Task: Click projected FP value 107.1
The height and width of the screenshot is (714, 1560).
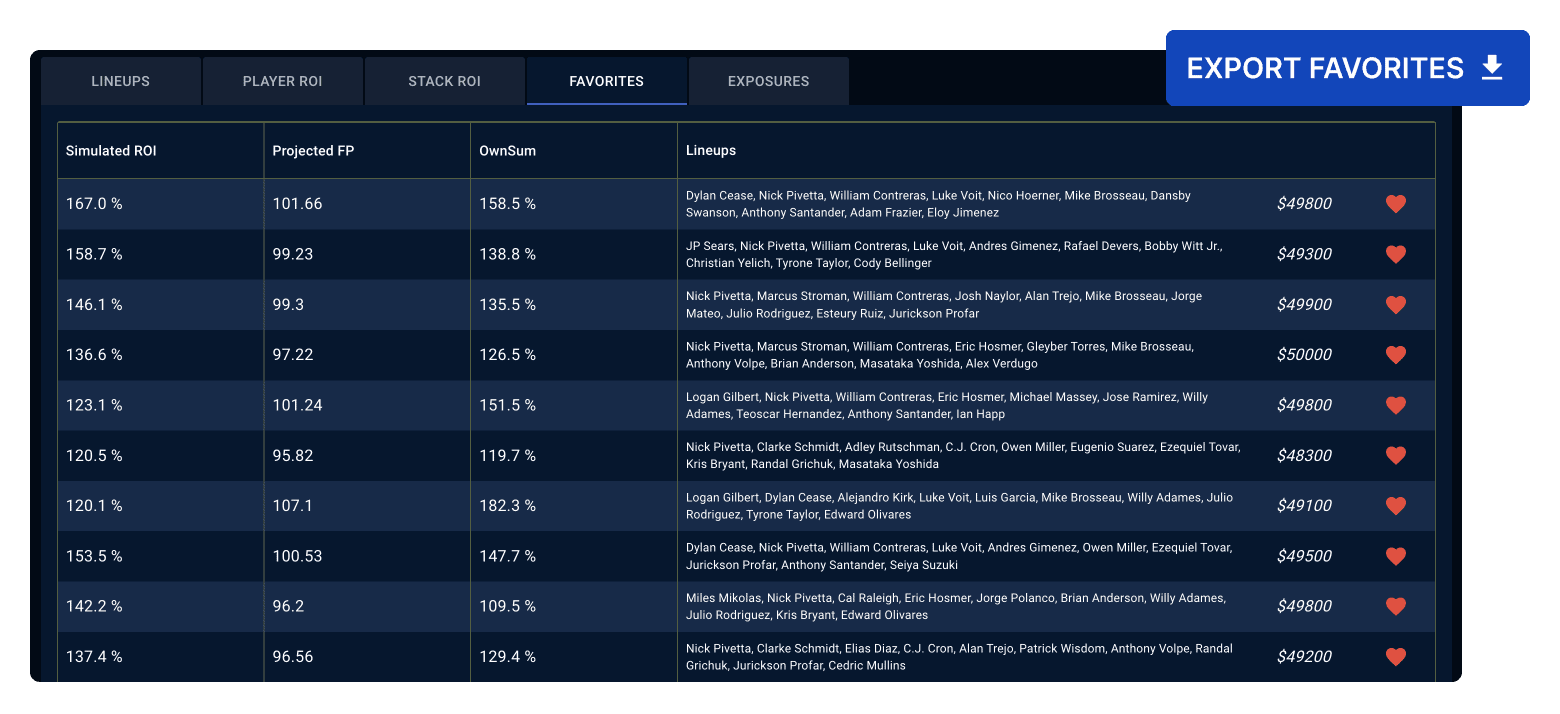Action: [x=292, y=506]
